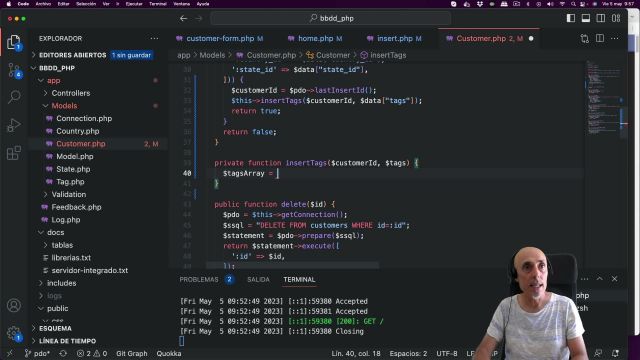Screen dimensions: 640x360
Task: Open the Manage gear icon
Action: (13, 333)
